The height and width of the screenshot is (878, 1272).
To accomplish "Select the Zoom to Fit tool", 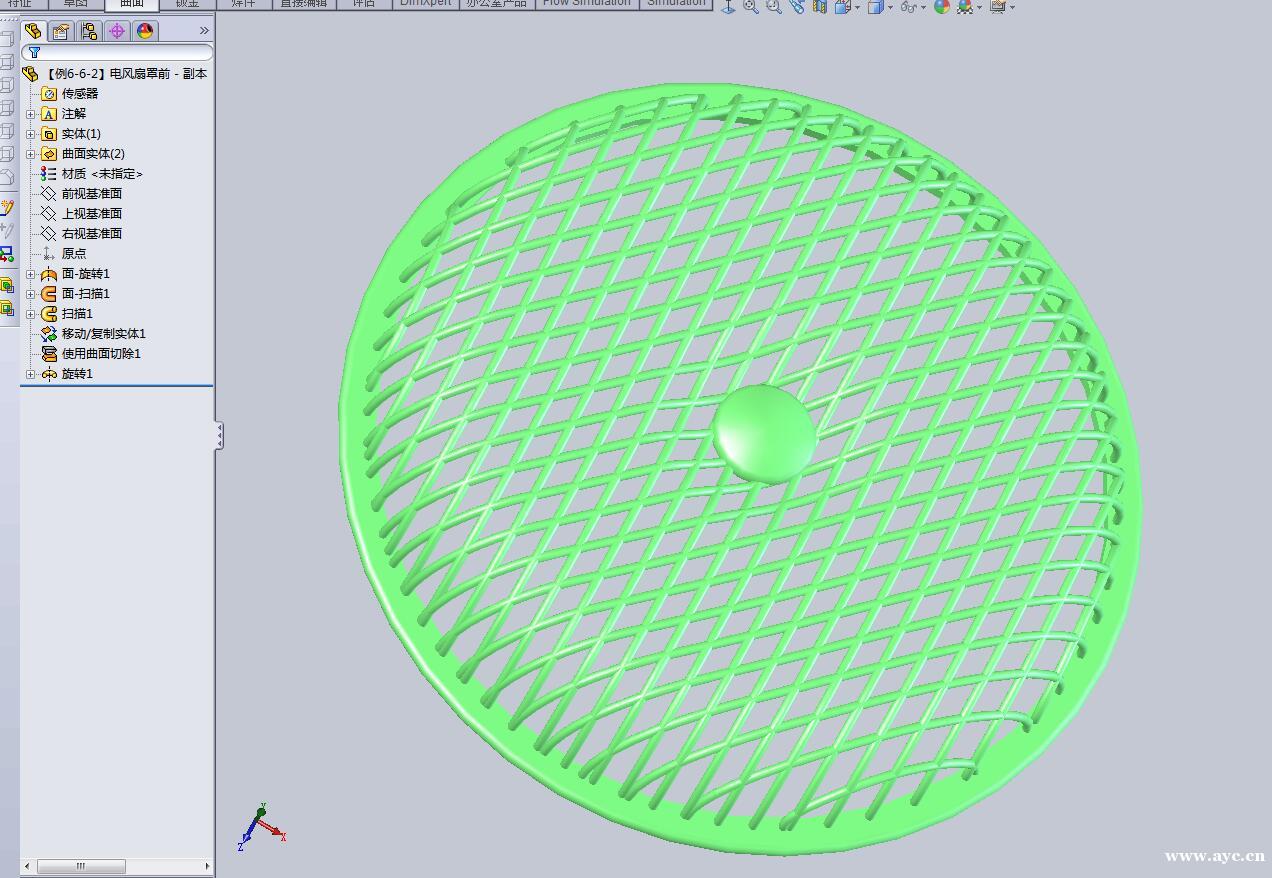I will pos(748,7).
